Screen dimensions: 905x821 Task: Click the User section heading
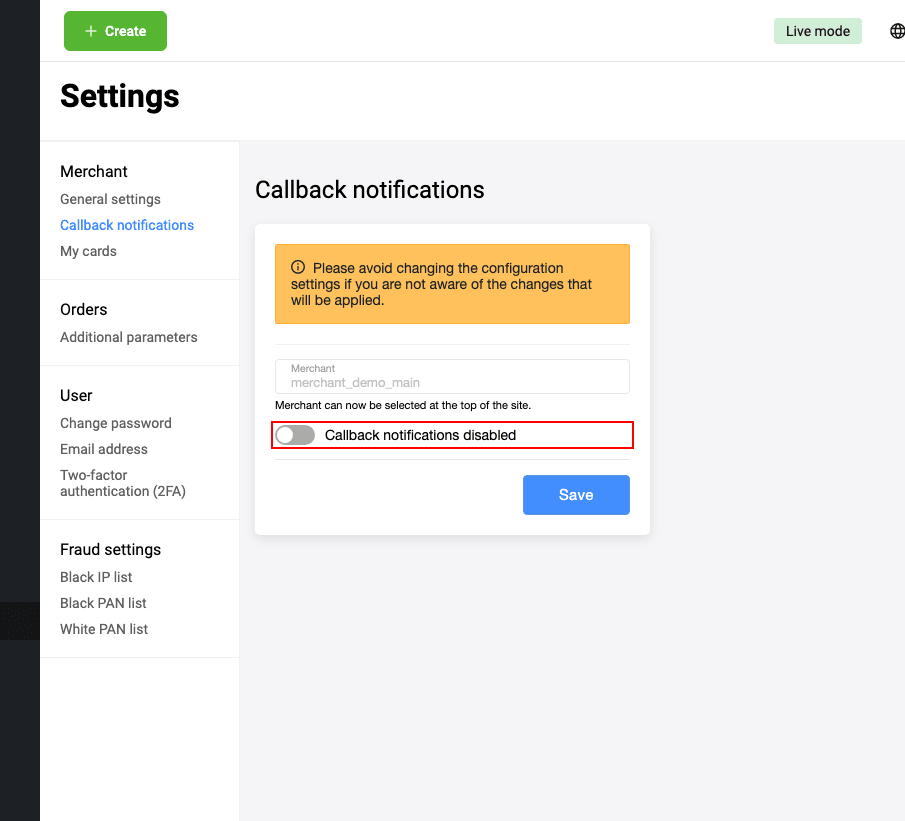click(x=76, y=395)
